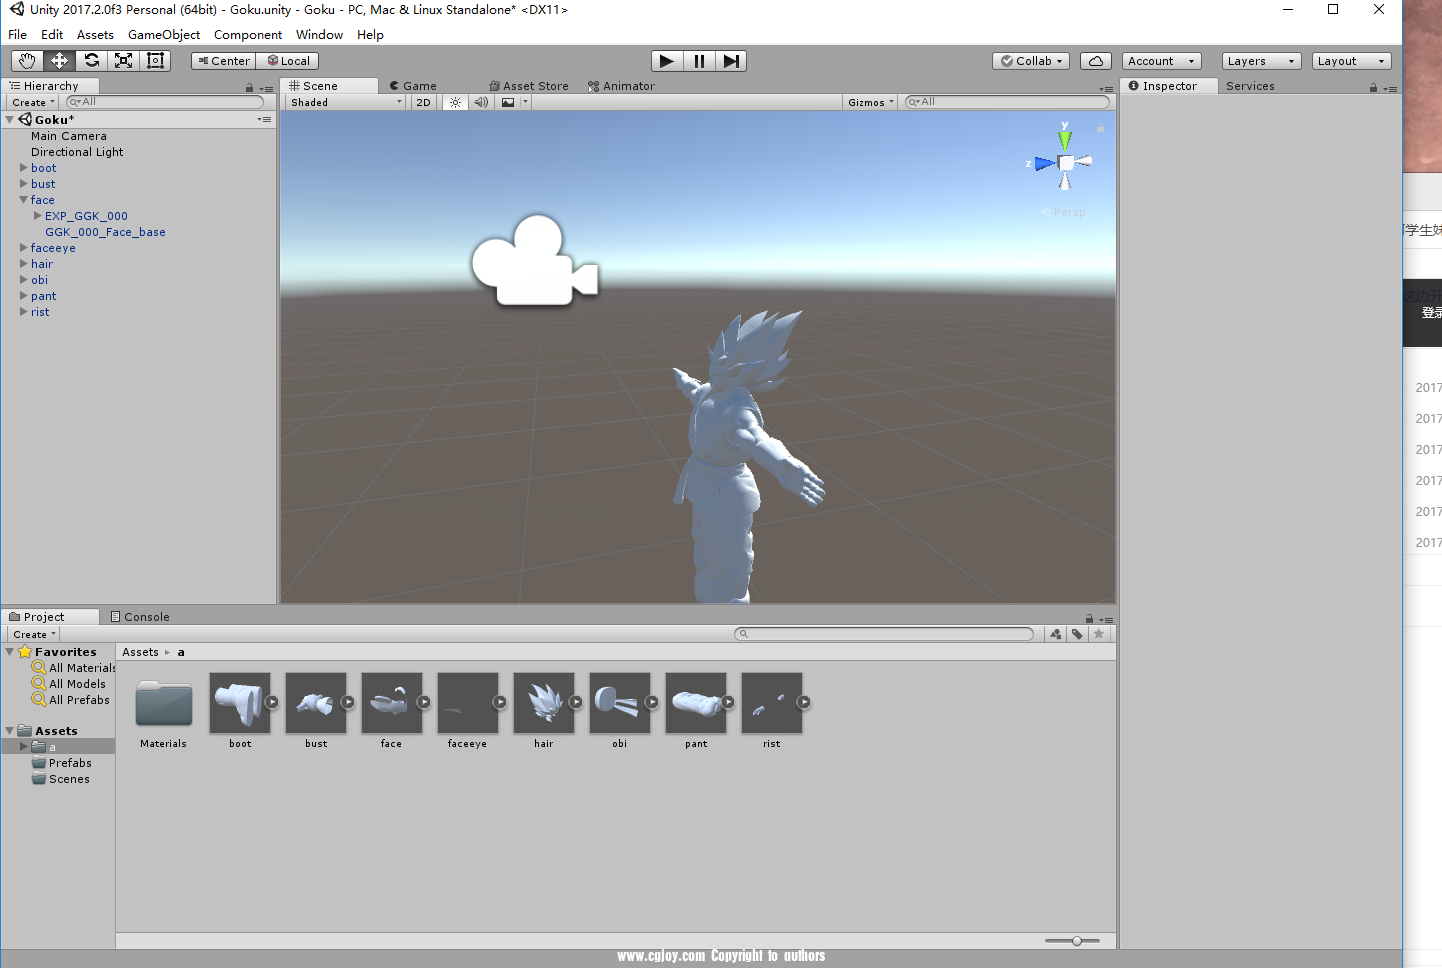Toggle scene audio speaker icon
1442x968 pixels.
(481, 102)
